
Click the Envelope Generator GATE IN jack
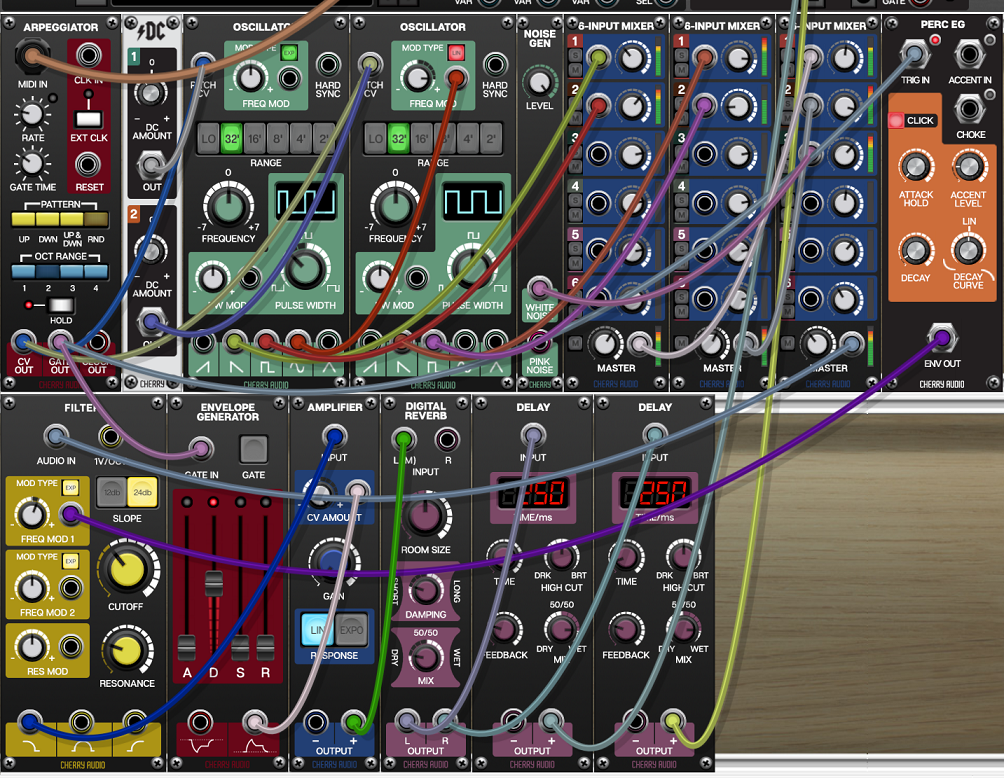click(x=201, y=448)
